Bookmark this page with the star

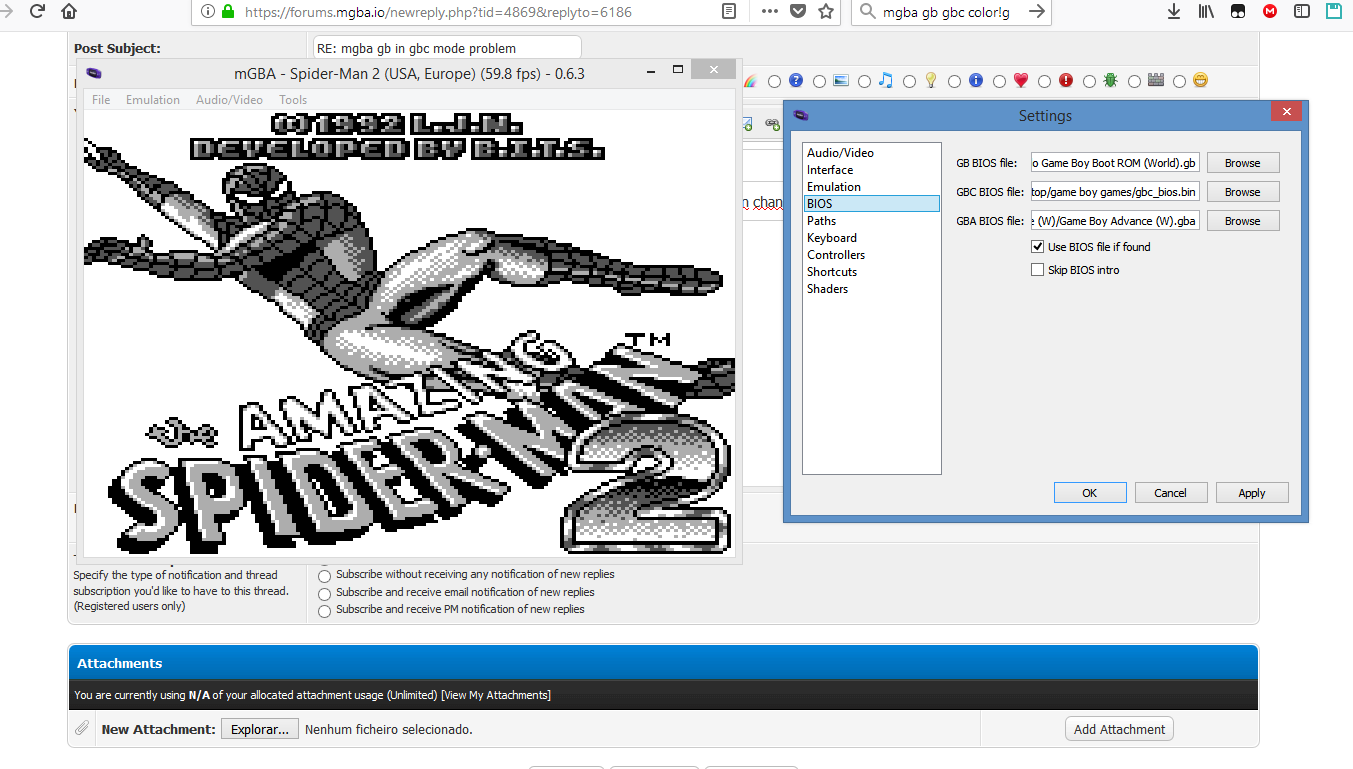tap(825, 12)
